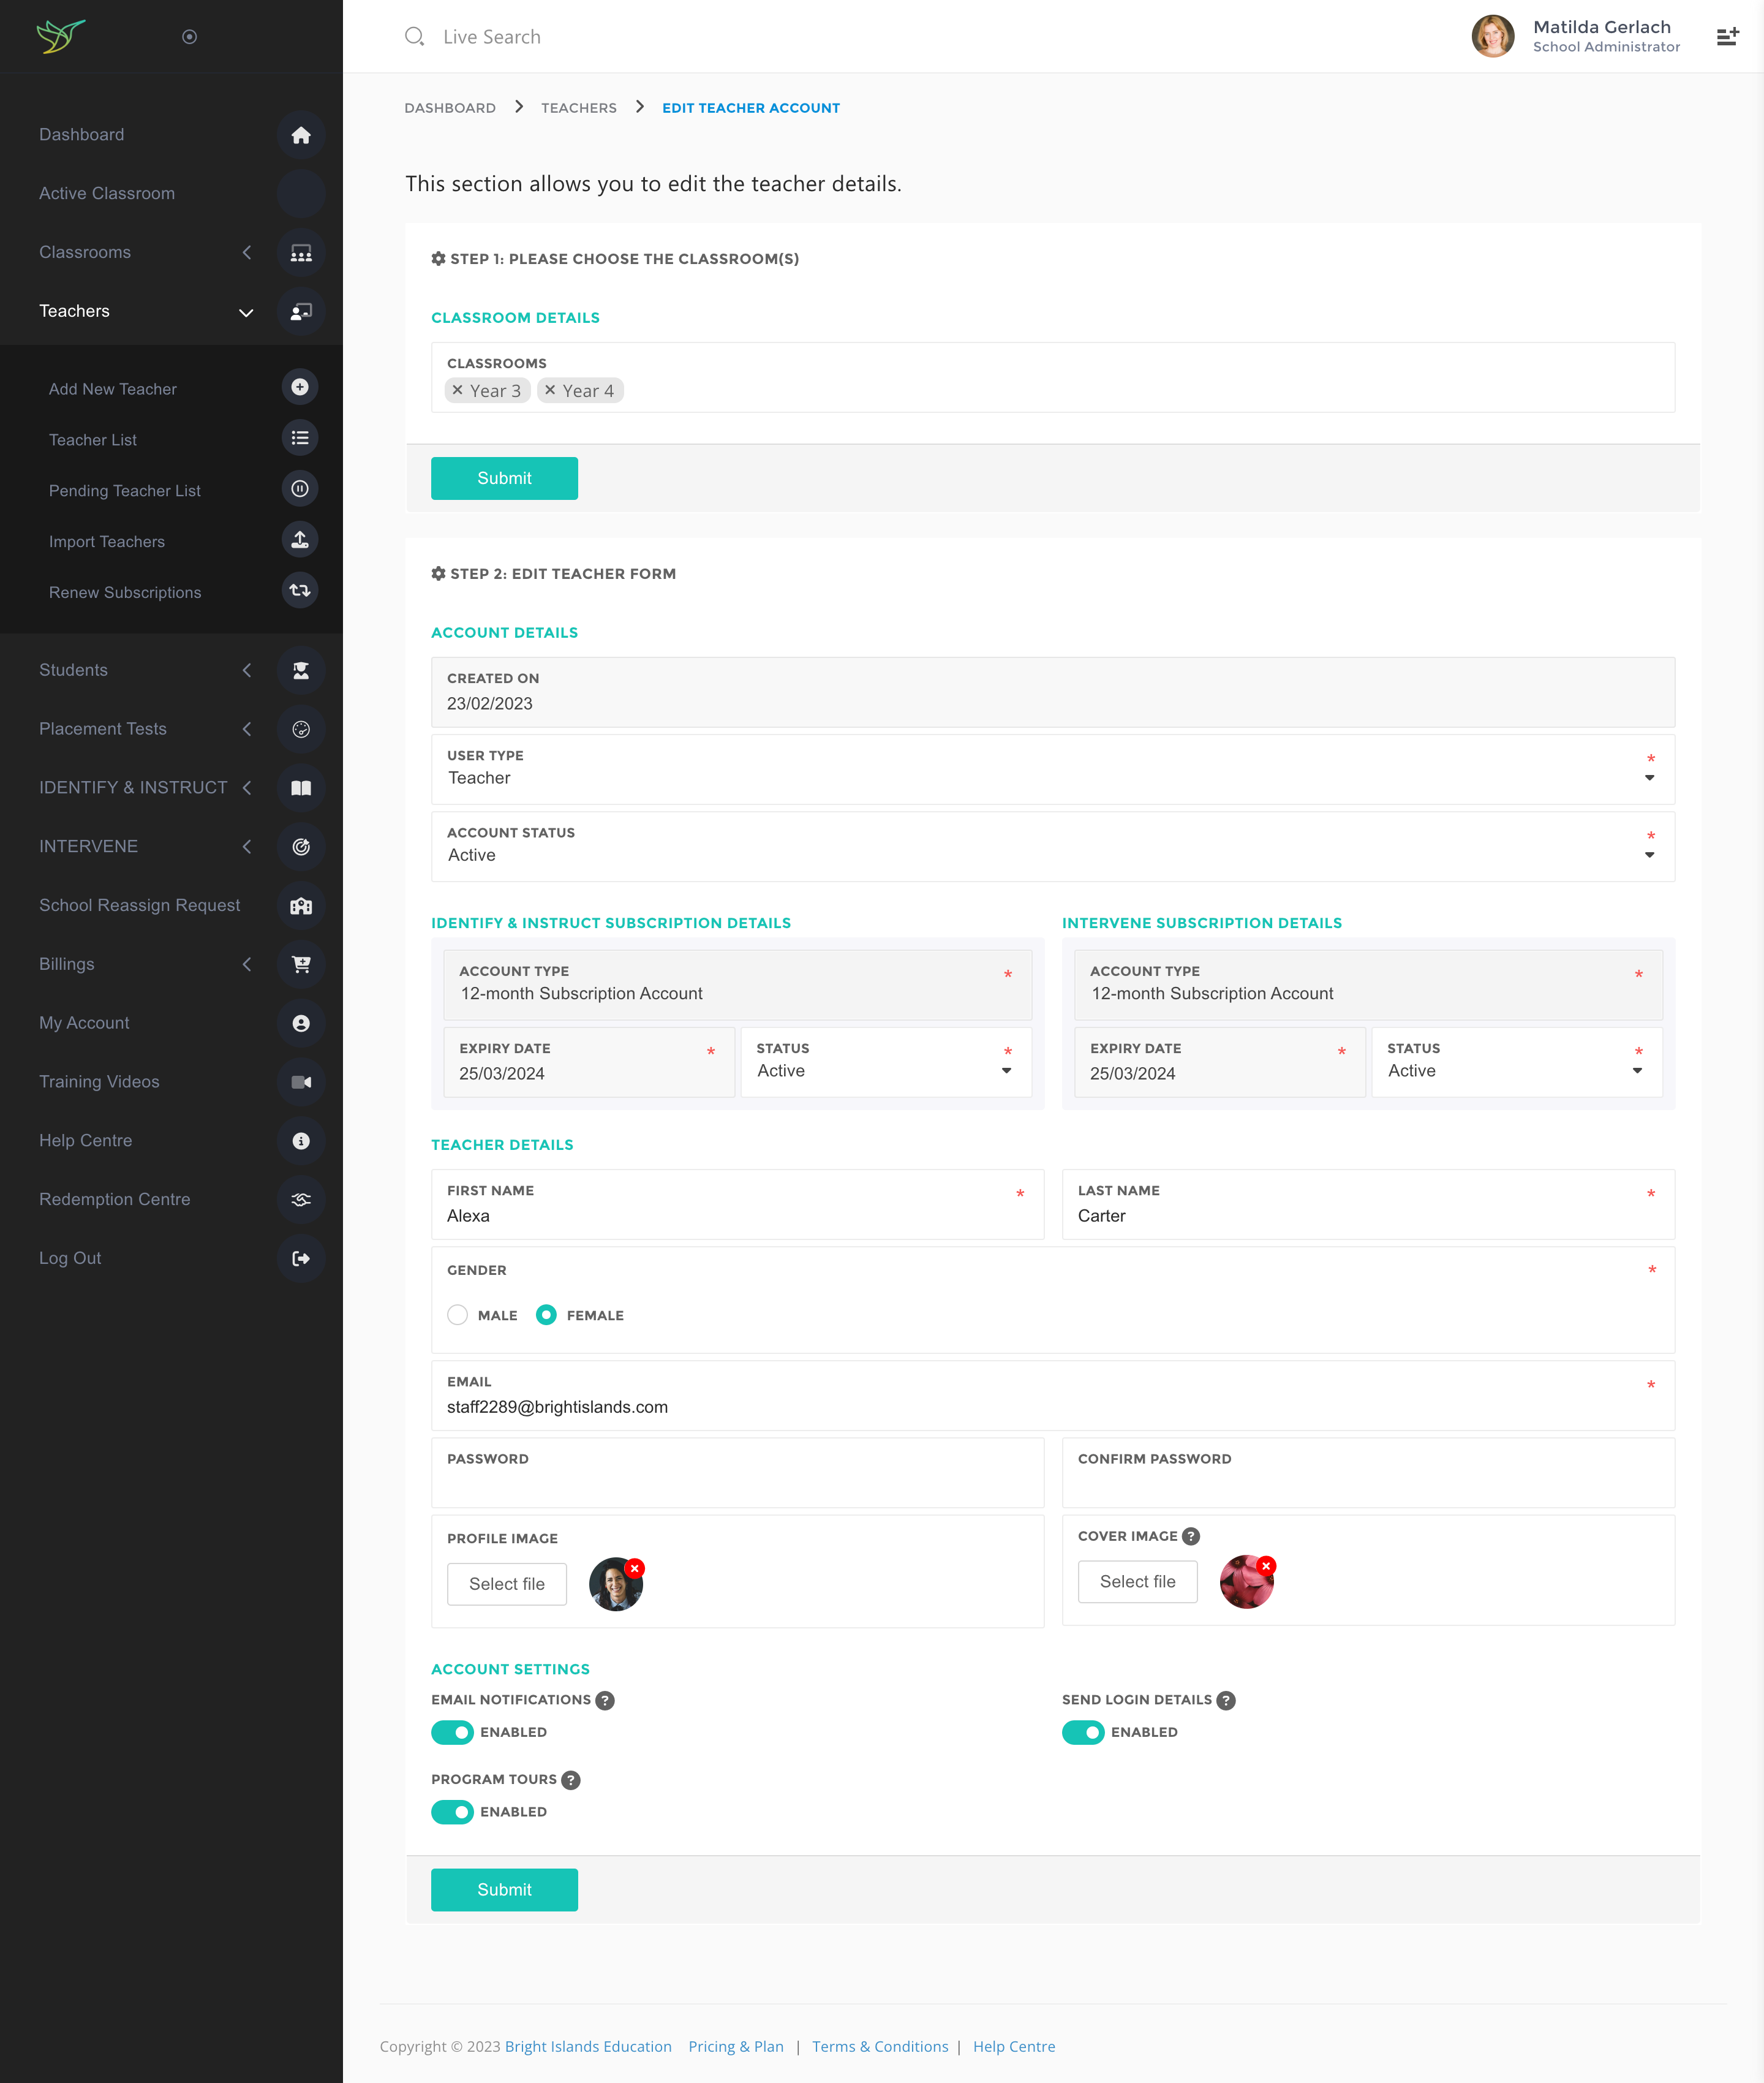
Task: Select the Add New Teacher plus icon
Action: pos(300,387)
